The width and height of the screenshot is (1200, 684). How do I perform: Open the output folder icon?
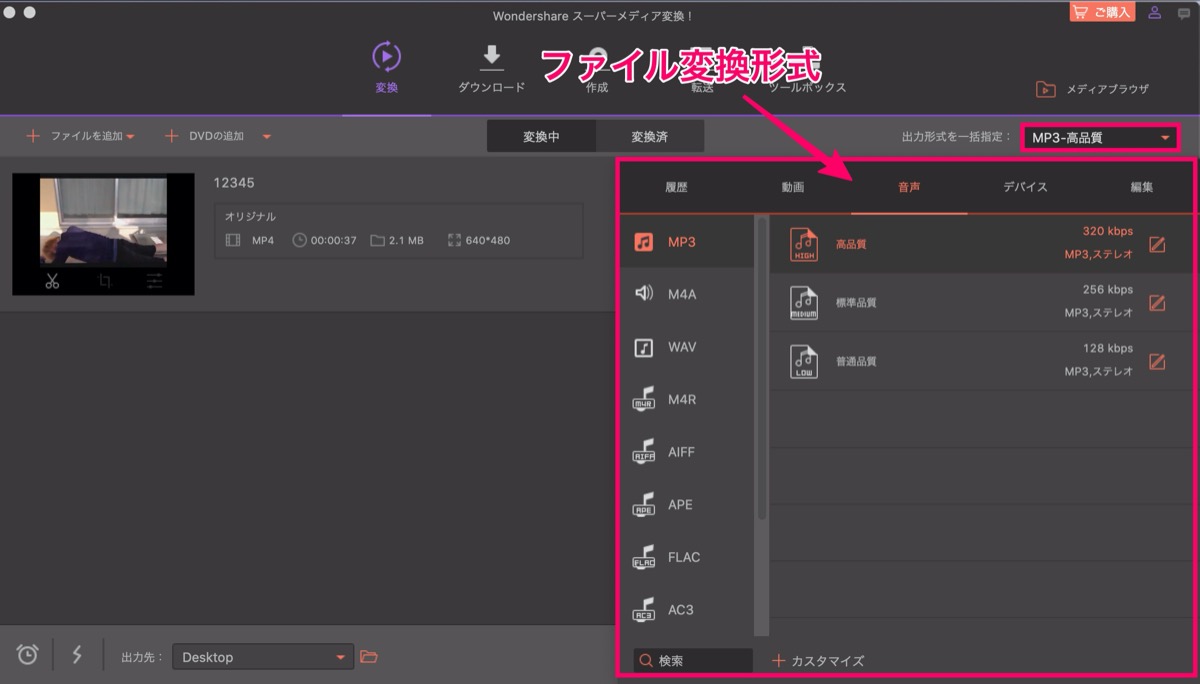(x=369, y=657)
